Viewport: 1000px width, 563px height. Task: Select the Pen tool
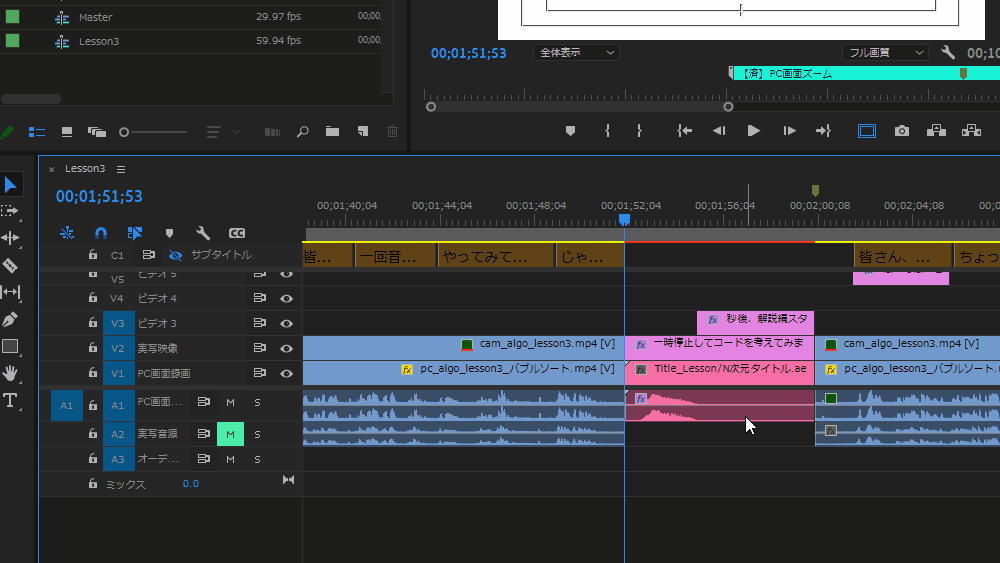point(10,319)
